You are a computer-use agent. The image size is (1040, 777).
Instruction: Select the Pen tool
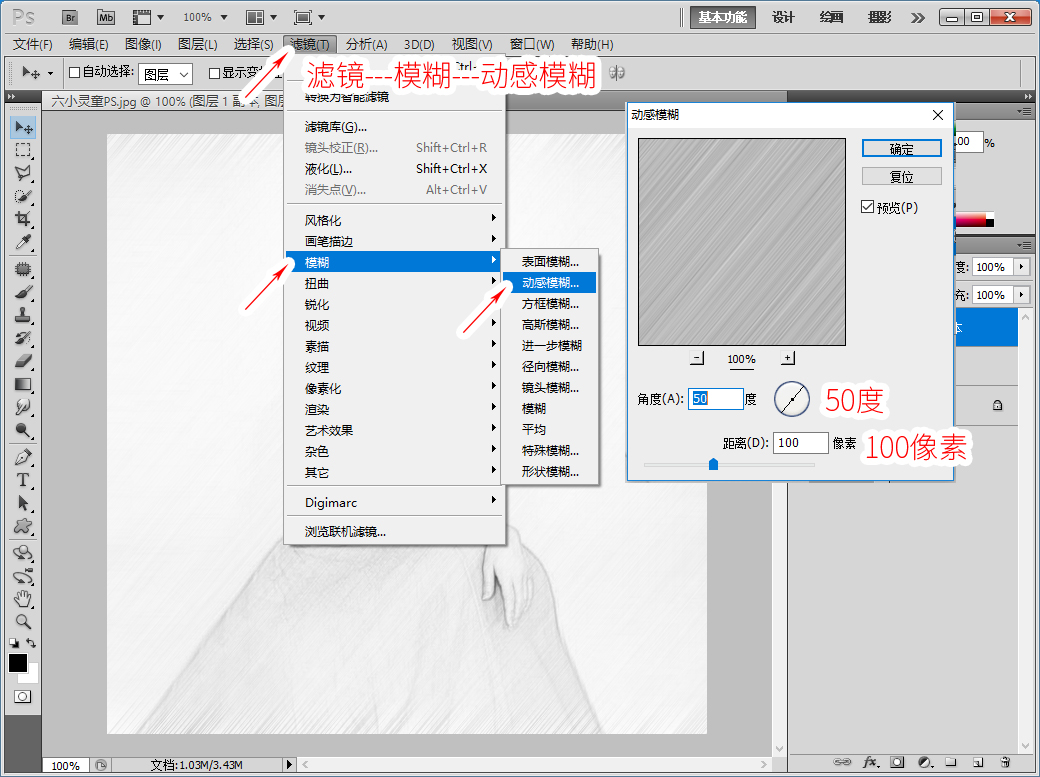(23, 458)
